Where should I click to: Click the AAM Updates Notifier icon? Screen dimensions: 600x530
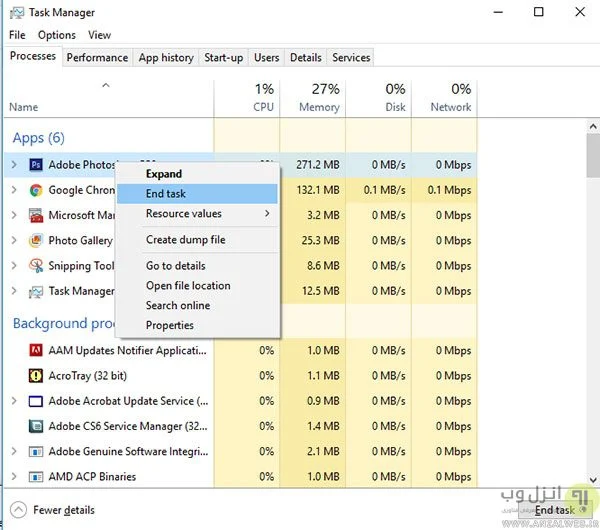[35, 350]
